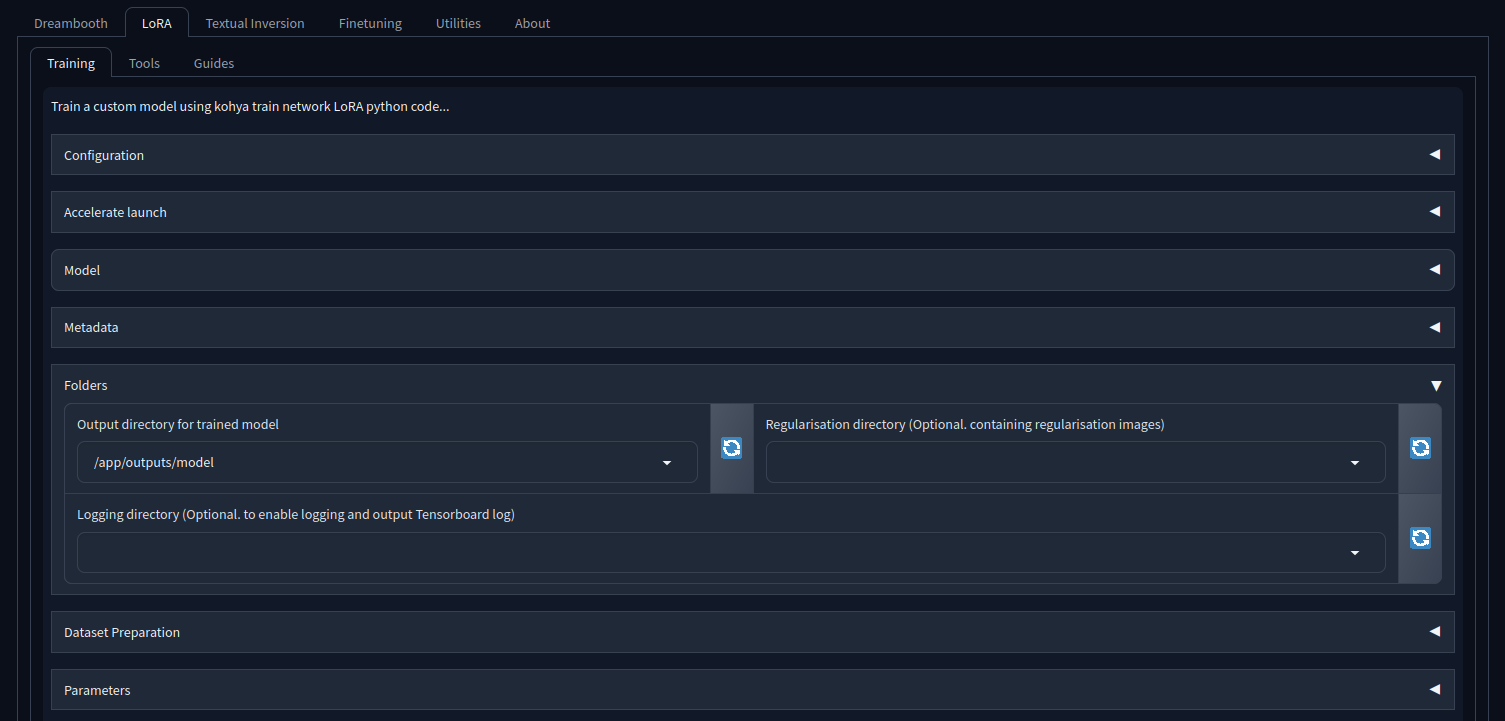1505x721 pixels.
Task: Refresh the regularisation directory list
Action: point(1419,448)
